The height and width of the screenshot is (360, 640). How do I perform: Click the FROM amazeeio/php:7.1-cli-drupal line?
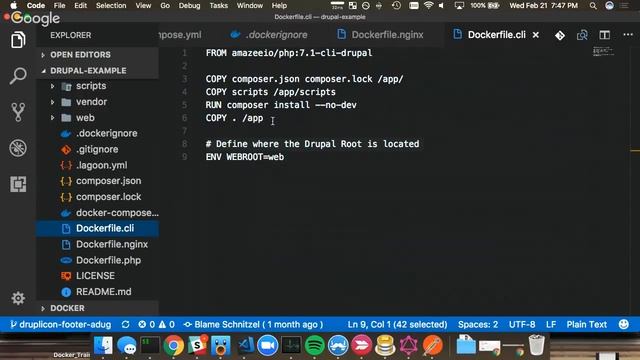click(x=289, y=53)
